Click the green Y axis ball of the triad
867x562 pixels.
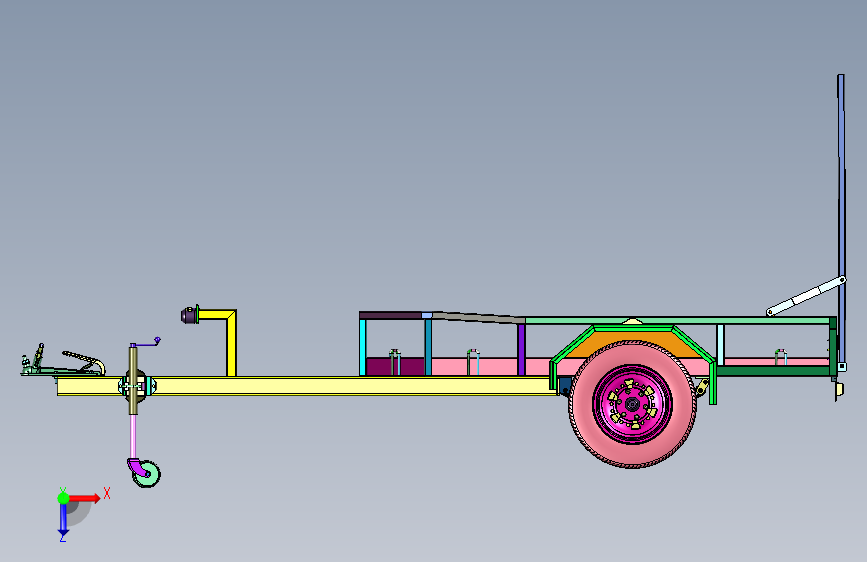(x=63, y=498)
